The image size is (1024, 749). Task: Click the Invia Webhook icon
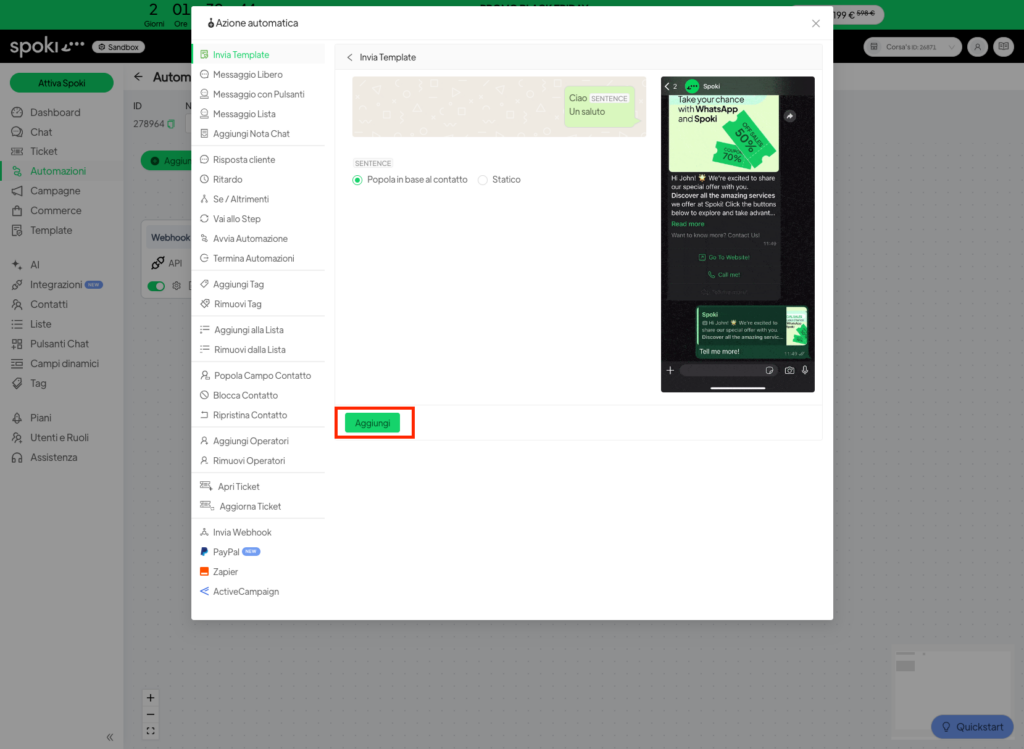[204, 533]
